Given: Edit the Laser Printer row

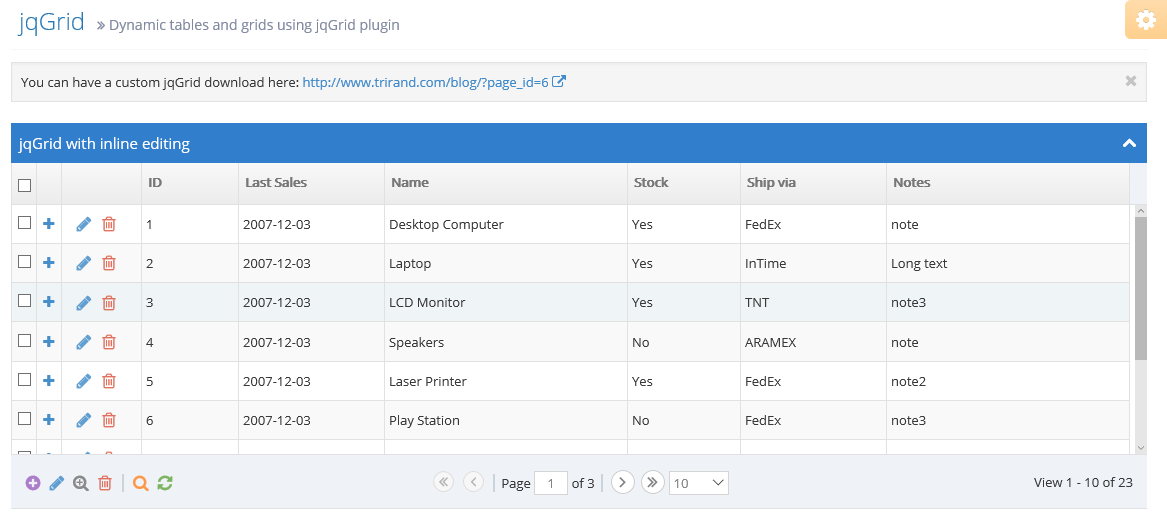Looking at the screenshot, I should coord(84,381).
